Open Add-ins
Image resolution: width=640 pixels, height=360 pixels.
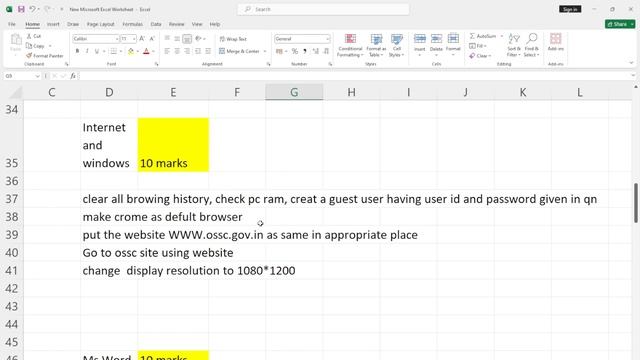point(556,42)
